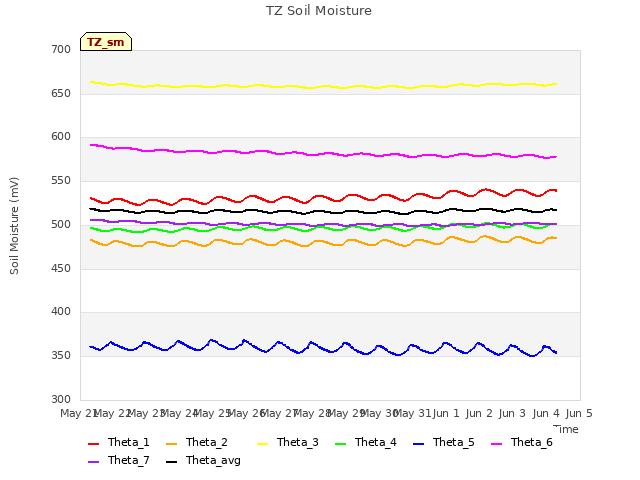Click the Jun 3 x-axis label
The image size is (640, 480).
[512, 413]
